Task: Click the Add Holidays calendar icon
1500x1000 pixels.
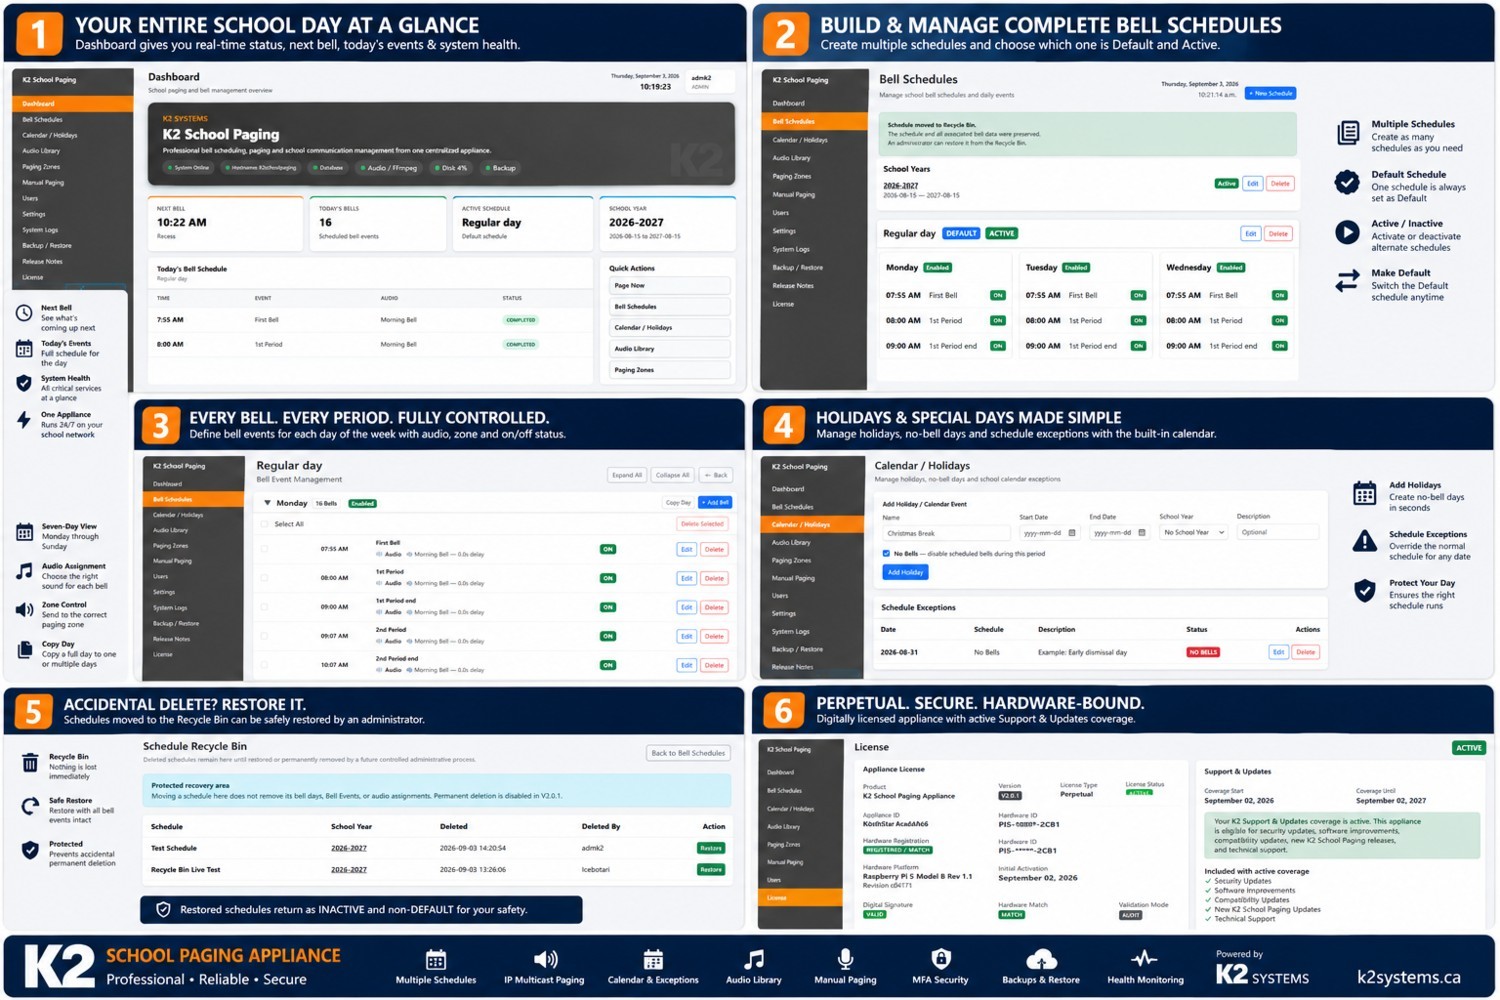Action: (1365, 493)
